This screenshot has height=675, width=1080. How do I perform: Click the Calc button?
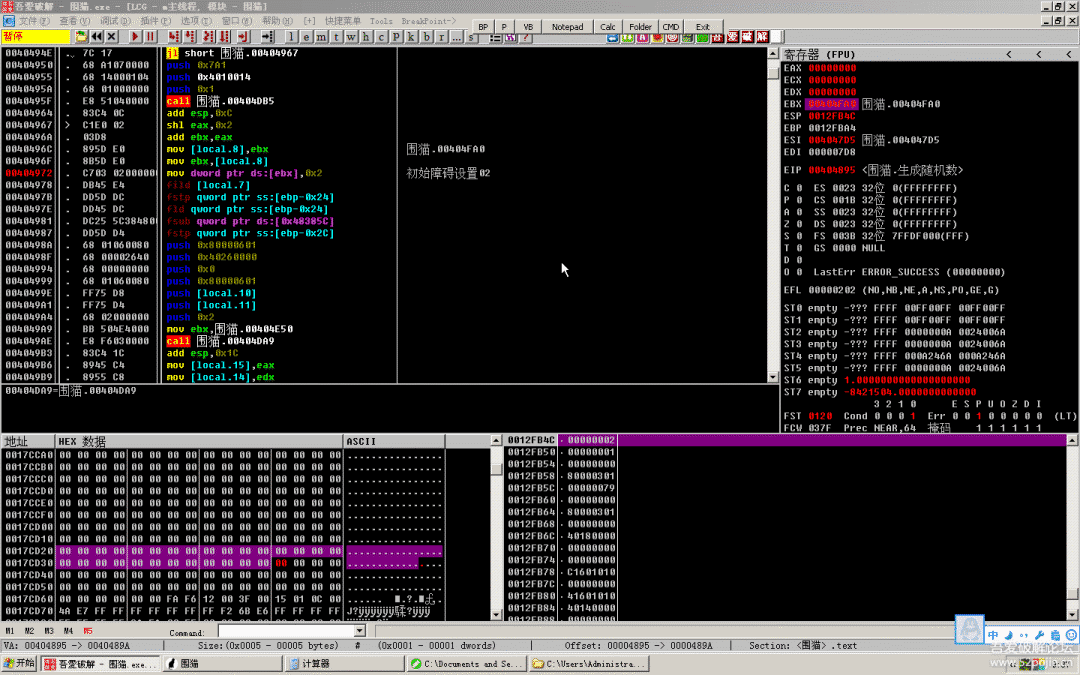click(608, 27)
